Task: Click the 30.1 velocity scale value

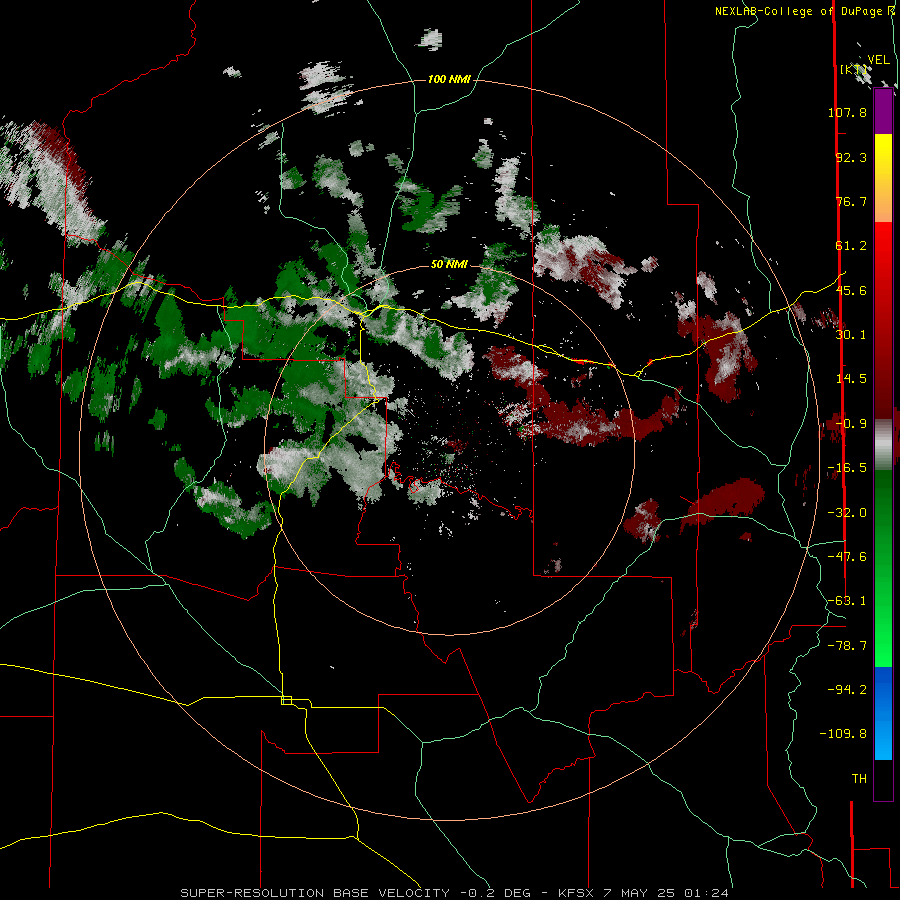Action: [851, 335]
